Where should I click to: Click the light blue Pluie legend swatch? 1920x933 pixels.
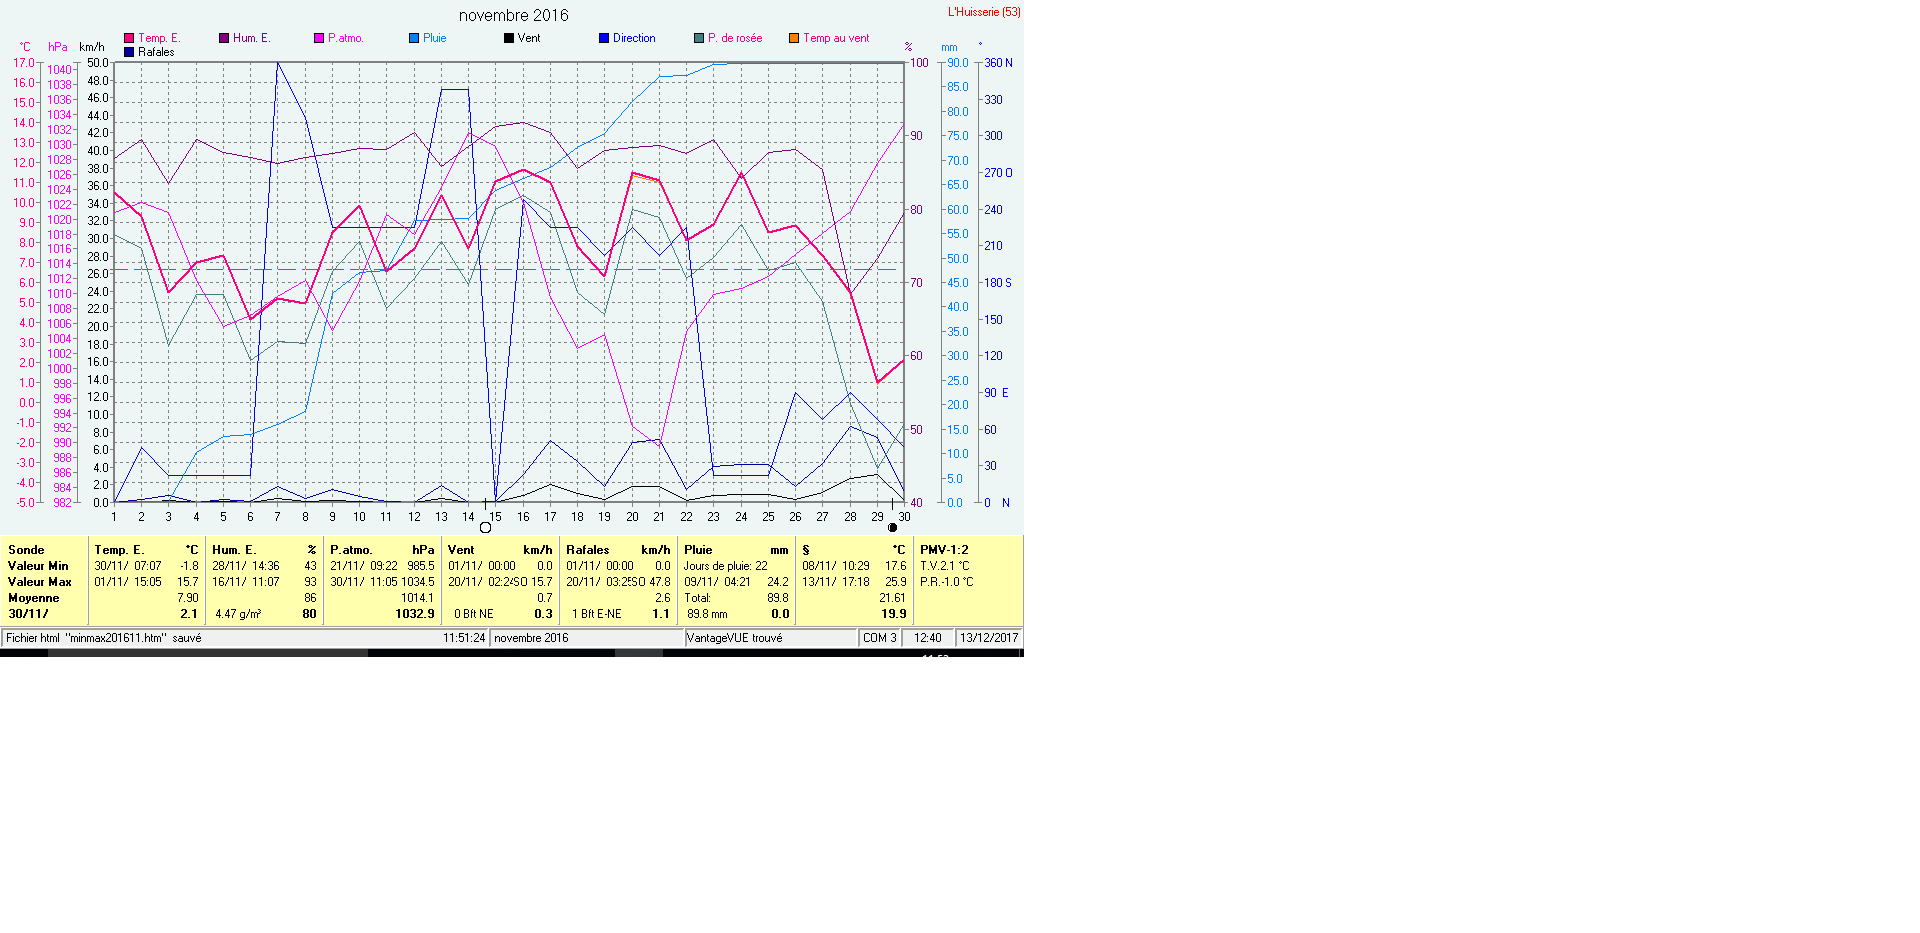point(414,38)
